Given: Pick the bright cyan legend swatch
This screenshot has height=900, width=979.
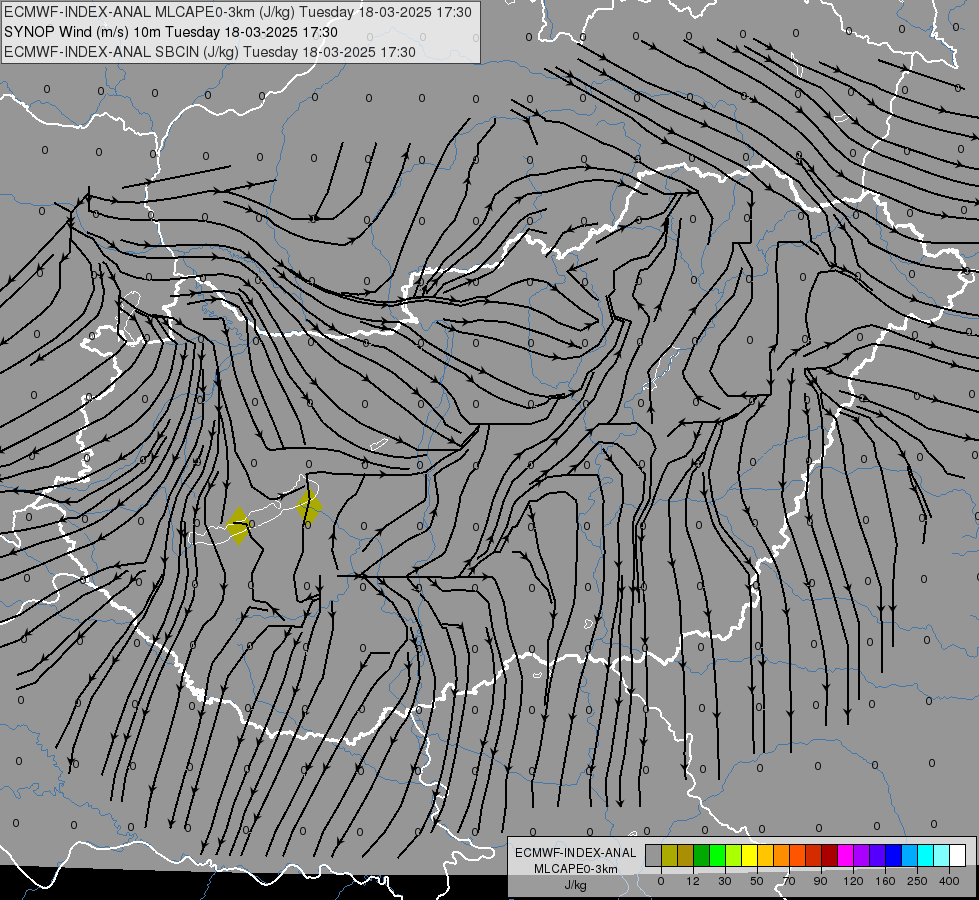Looking at the screenshot, I should 926,855.
